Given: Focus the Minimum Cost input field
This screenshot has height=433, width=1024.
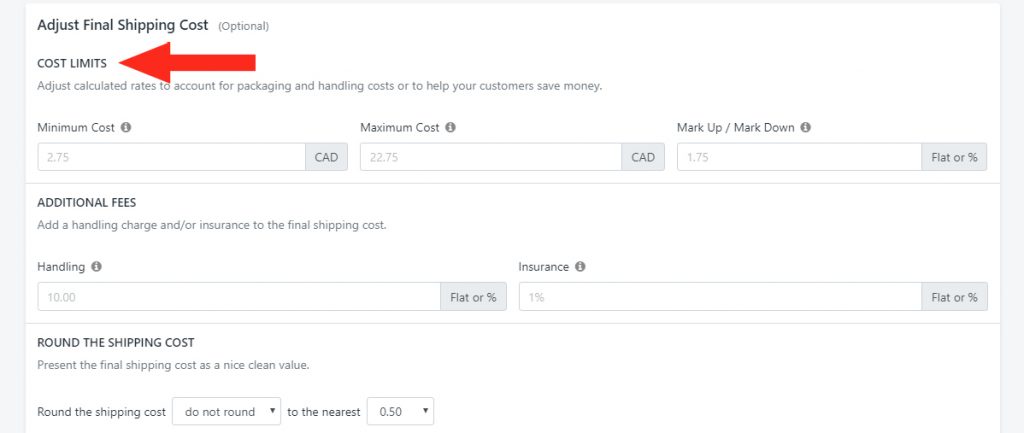Looking at the screenshot, I should pyautogui.click(x=172, y=157).
